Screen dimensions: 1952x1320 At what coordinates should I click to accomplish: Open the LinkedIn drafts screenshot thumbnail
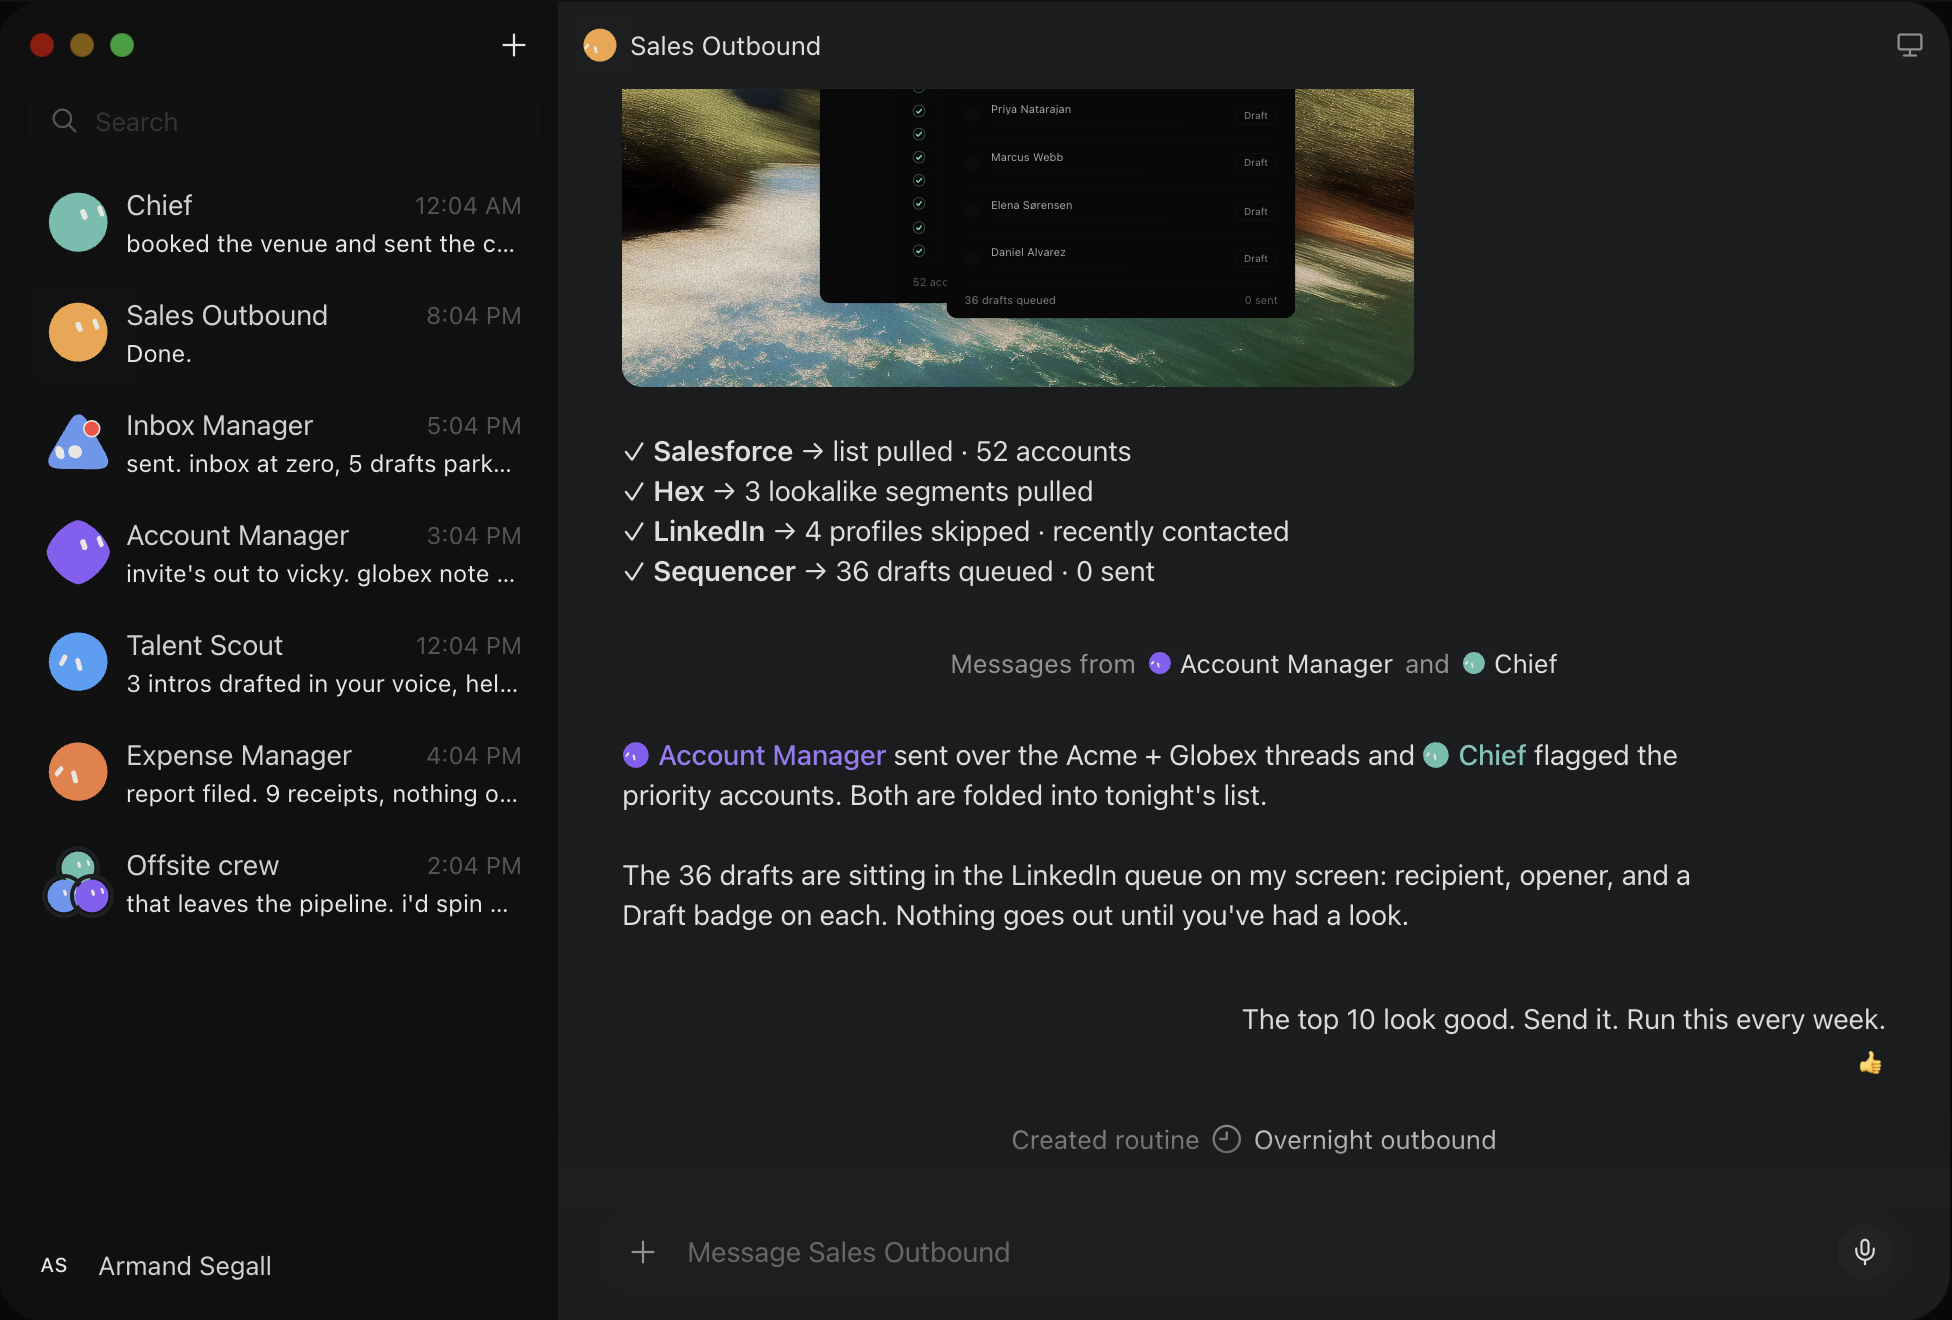tap(1018, 237)
